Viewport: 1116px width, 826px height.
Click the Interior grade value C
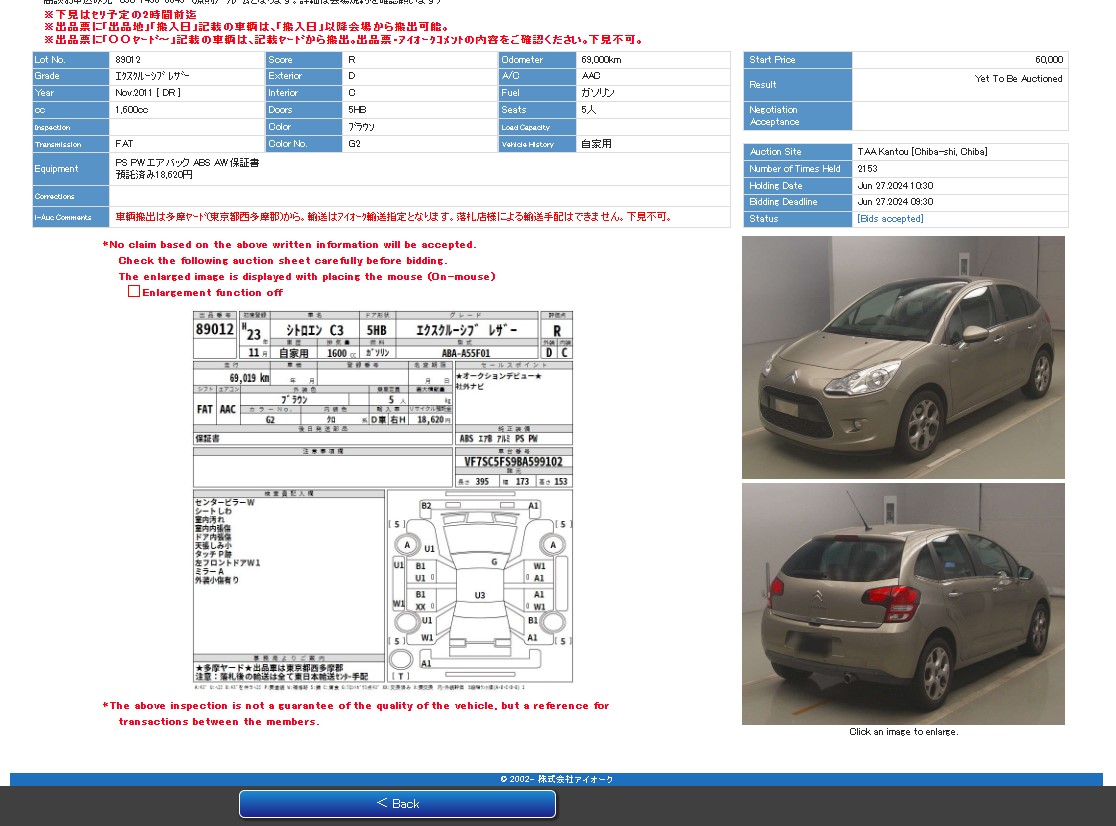coord(352,92)
